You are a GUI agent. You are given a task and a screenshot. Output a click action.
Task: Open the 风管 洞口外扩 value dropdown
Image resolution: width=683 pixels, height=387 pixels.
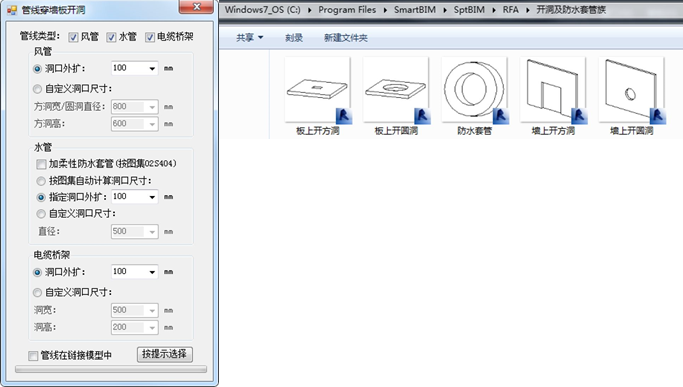152,68
